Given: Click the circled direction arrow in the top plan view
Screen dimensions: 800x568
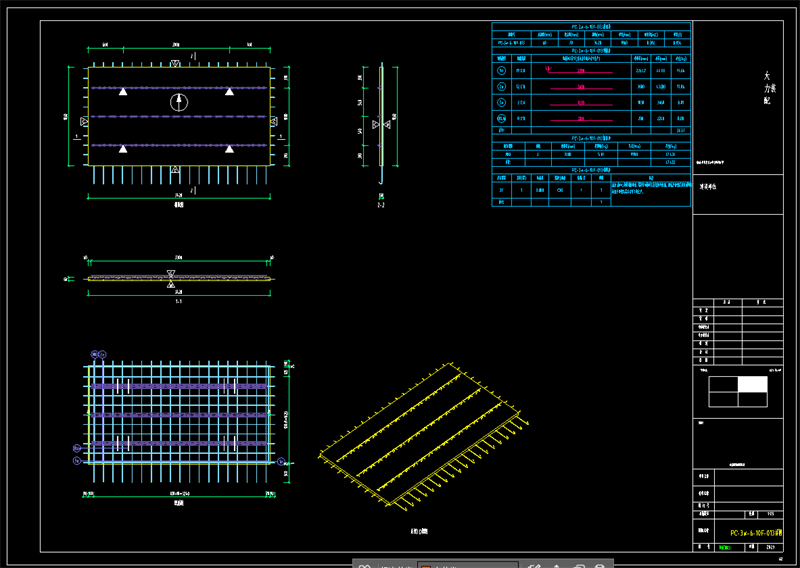Looking at the screenshot, I should point(179,102).
